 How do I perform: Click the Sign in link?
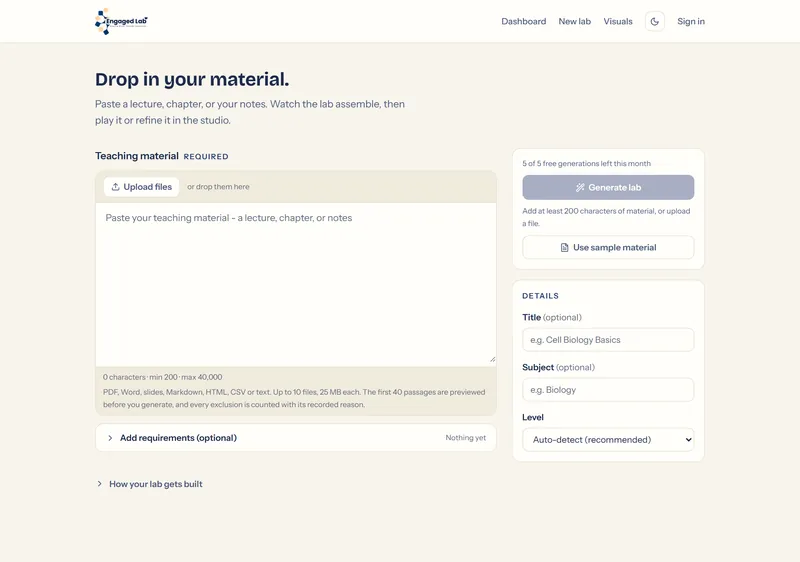(x=691, y=21)
